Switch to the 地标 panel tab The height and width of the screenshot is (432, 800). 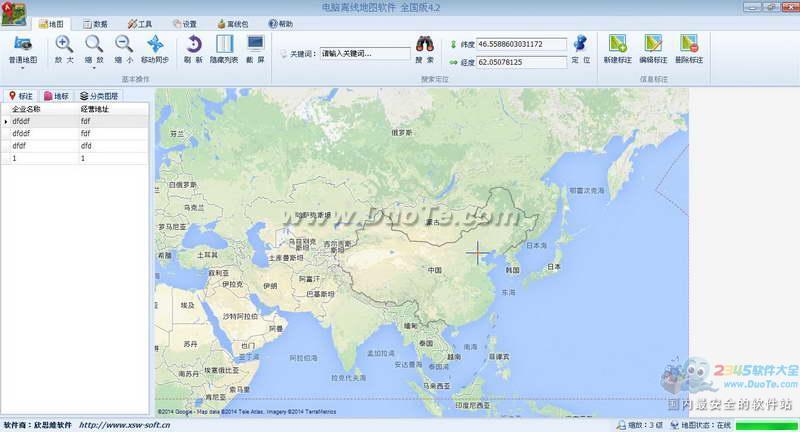tap(56, 96)
